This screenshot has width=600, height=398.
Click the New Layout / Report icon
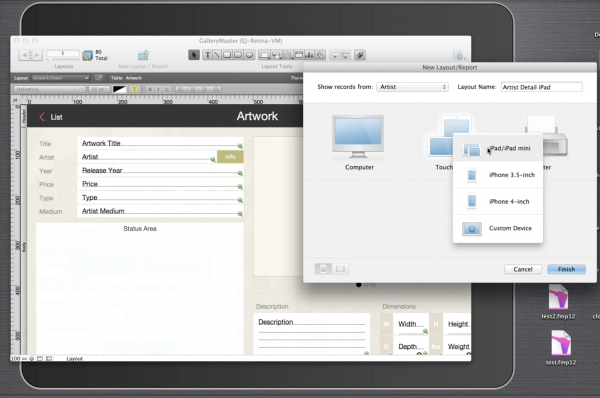(x=143, y=55)
